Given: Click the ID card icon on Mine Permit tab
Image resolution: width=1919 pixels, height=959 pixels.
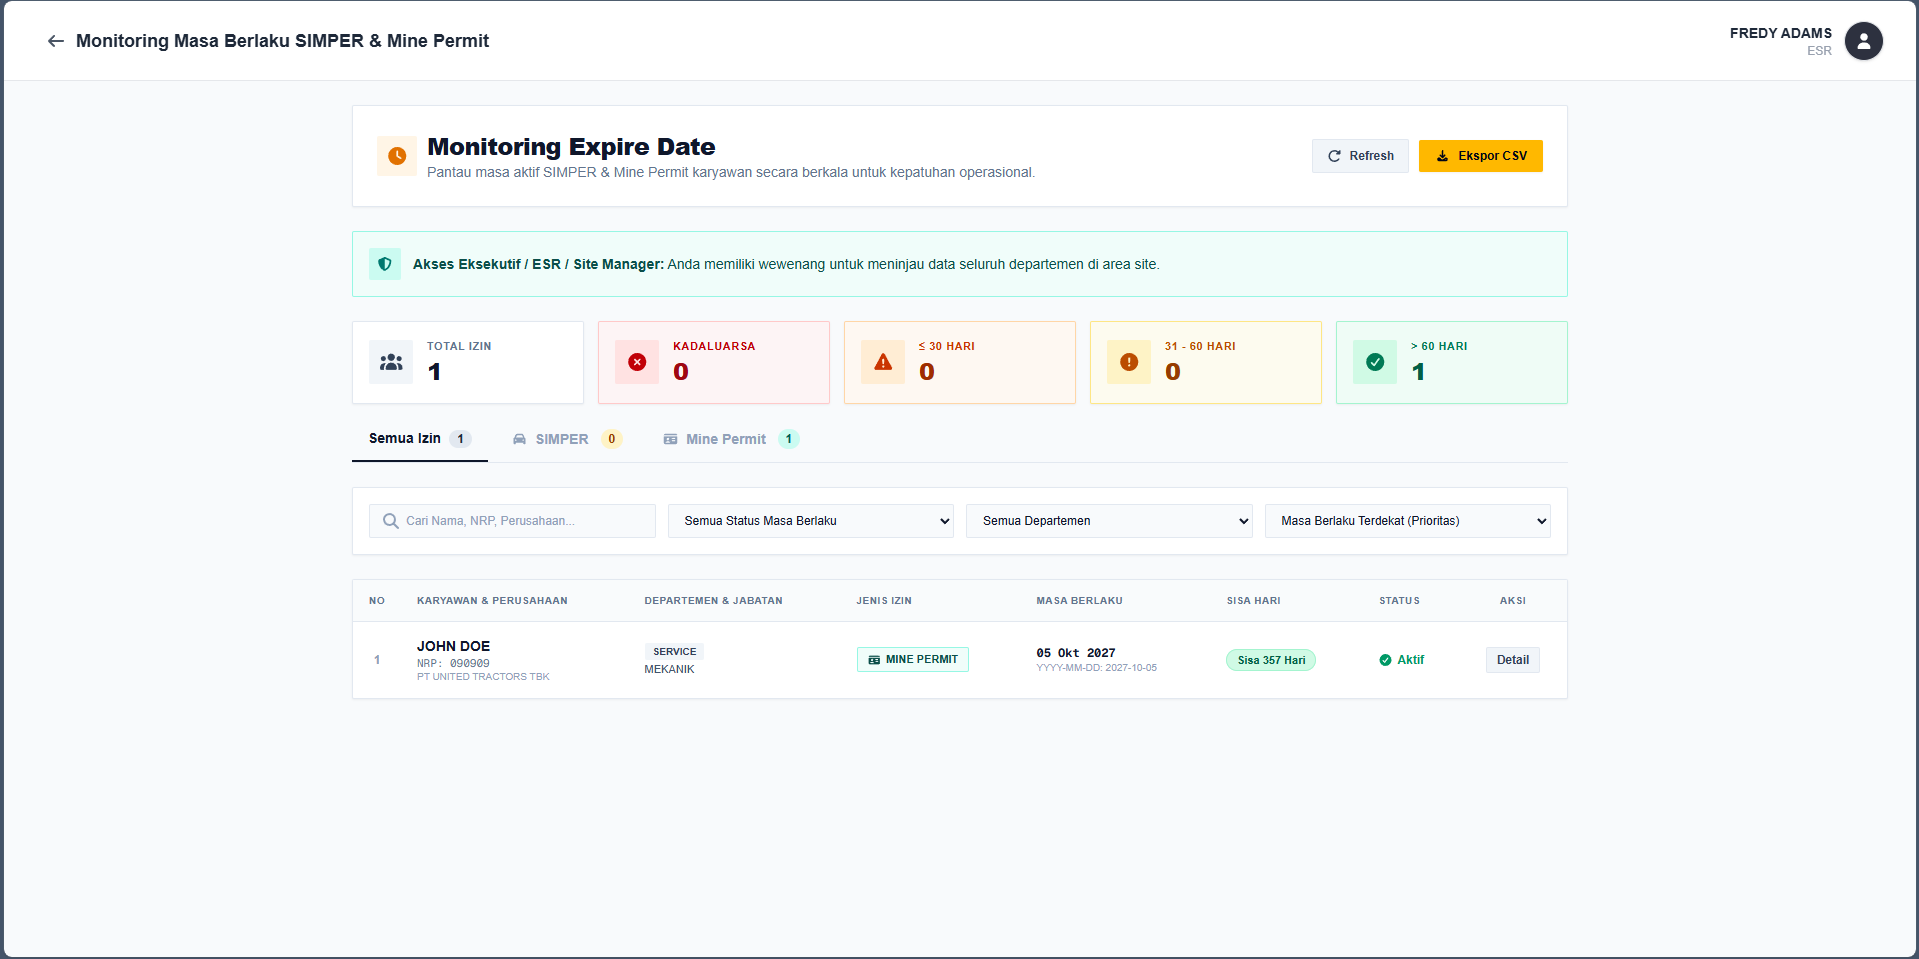Looking at the screenshot, I should pyautogui.click(x=670, y=439).
